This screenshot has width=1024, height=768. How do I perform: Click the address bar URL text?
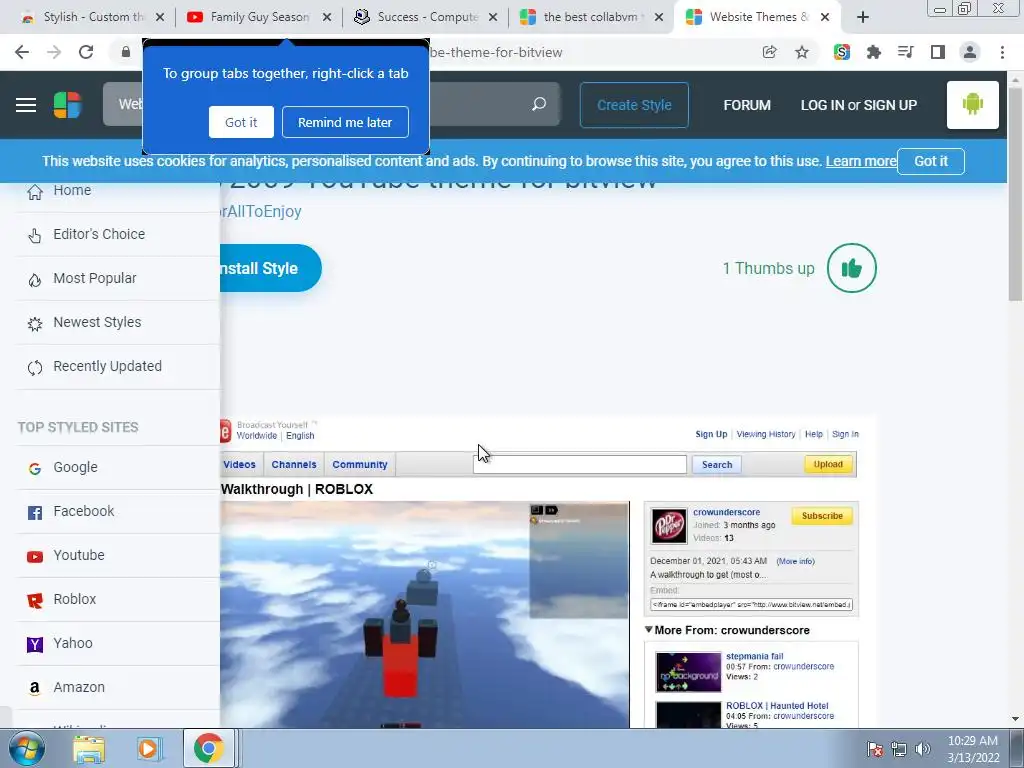(496, 52)
